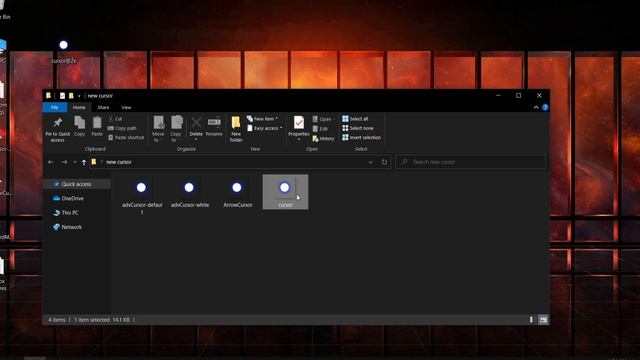Select the highlighted cursor file
This screenshot has width=640, height=360.
(x=285, y=192)
